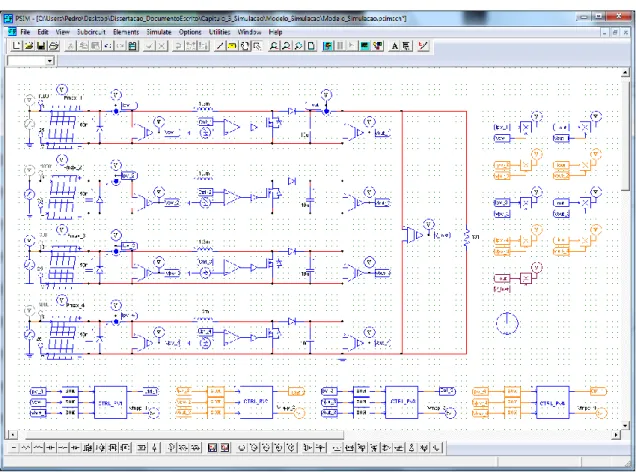Click the horizontal scrollbar left arrow
The width and height of the screenshot is (636, 472).
pyautogui.click(x=13, y=435)
